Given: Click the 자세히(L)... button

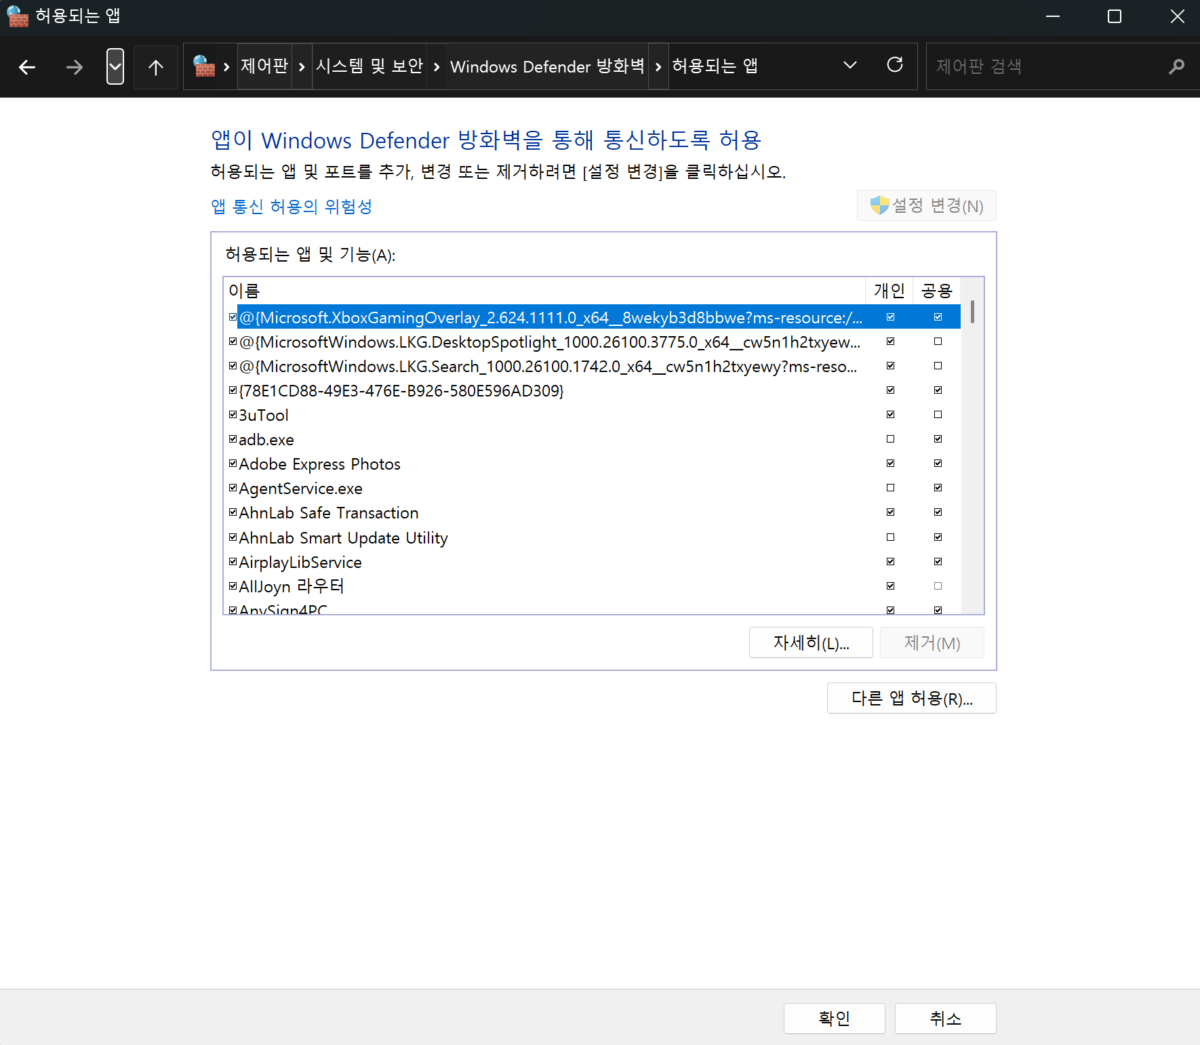Looking at the screenshot, I should click(x=811, y=643).
